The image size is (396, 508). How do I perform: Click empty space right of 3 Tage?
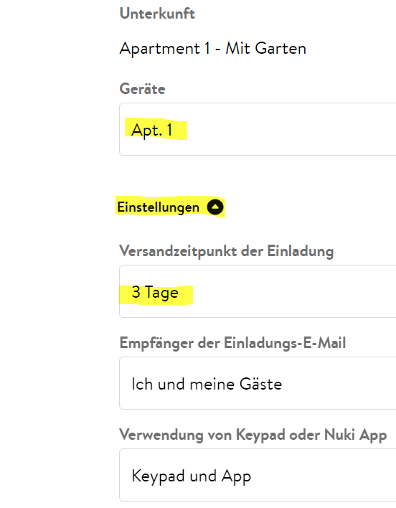(293, 292)
